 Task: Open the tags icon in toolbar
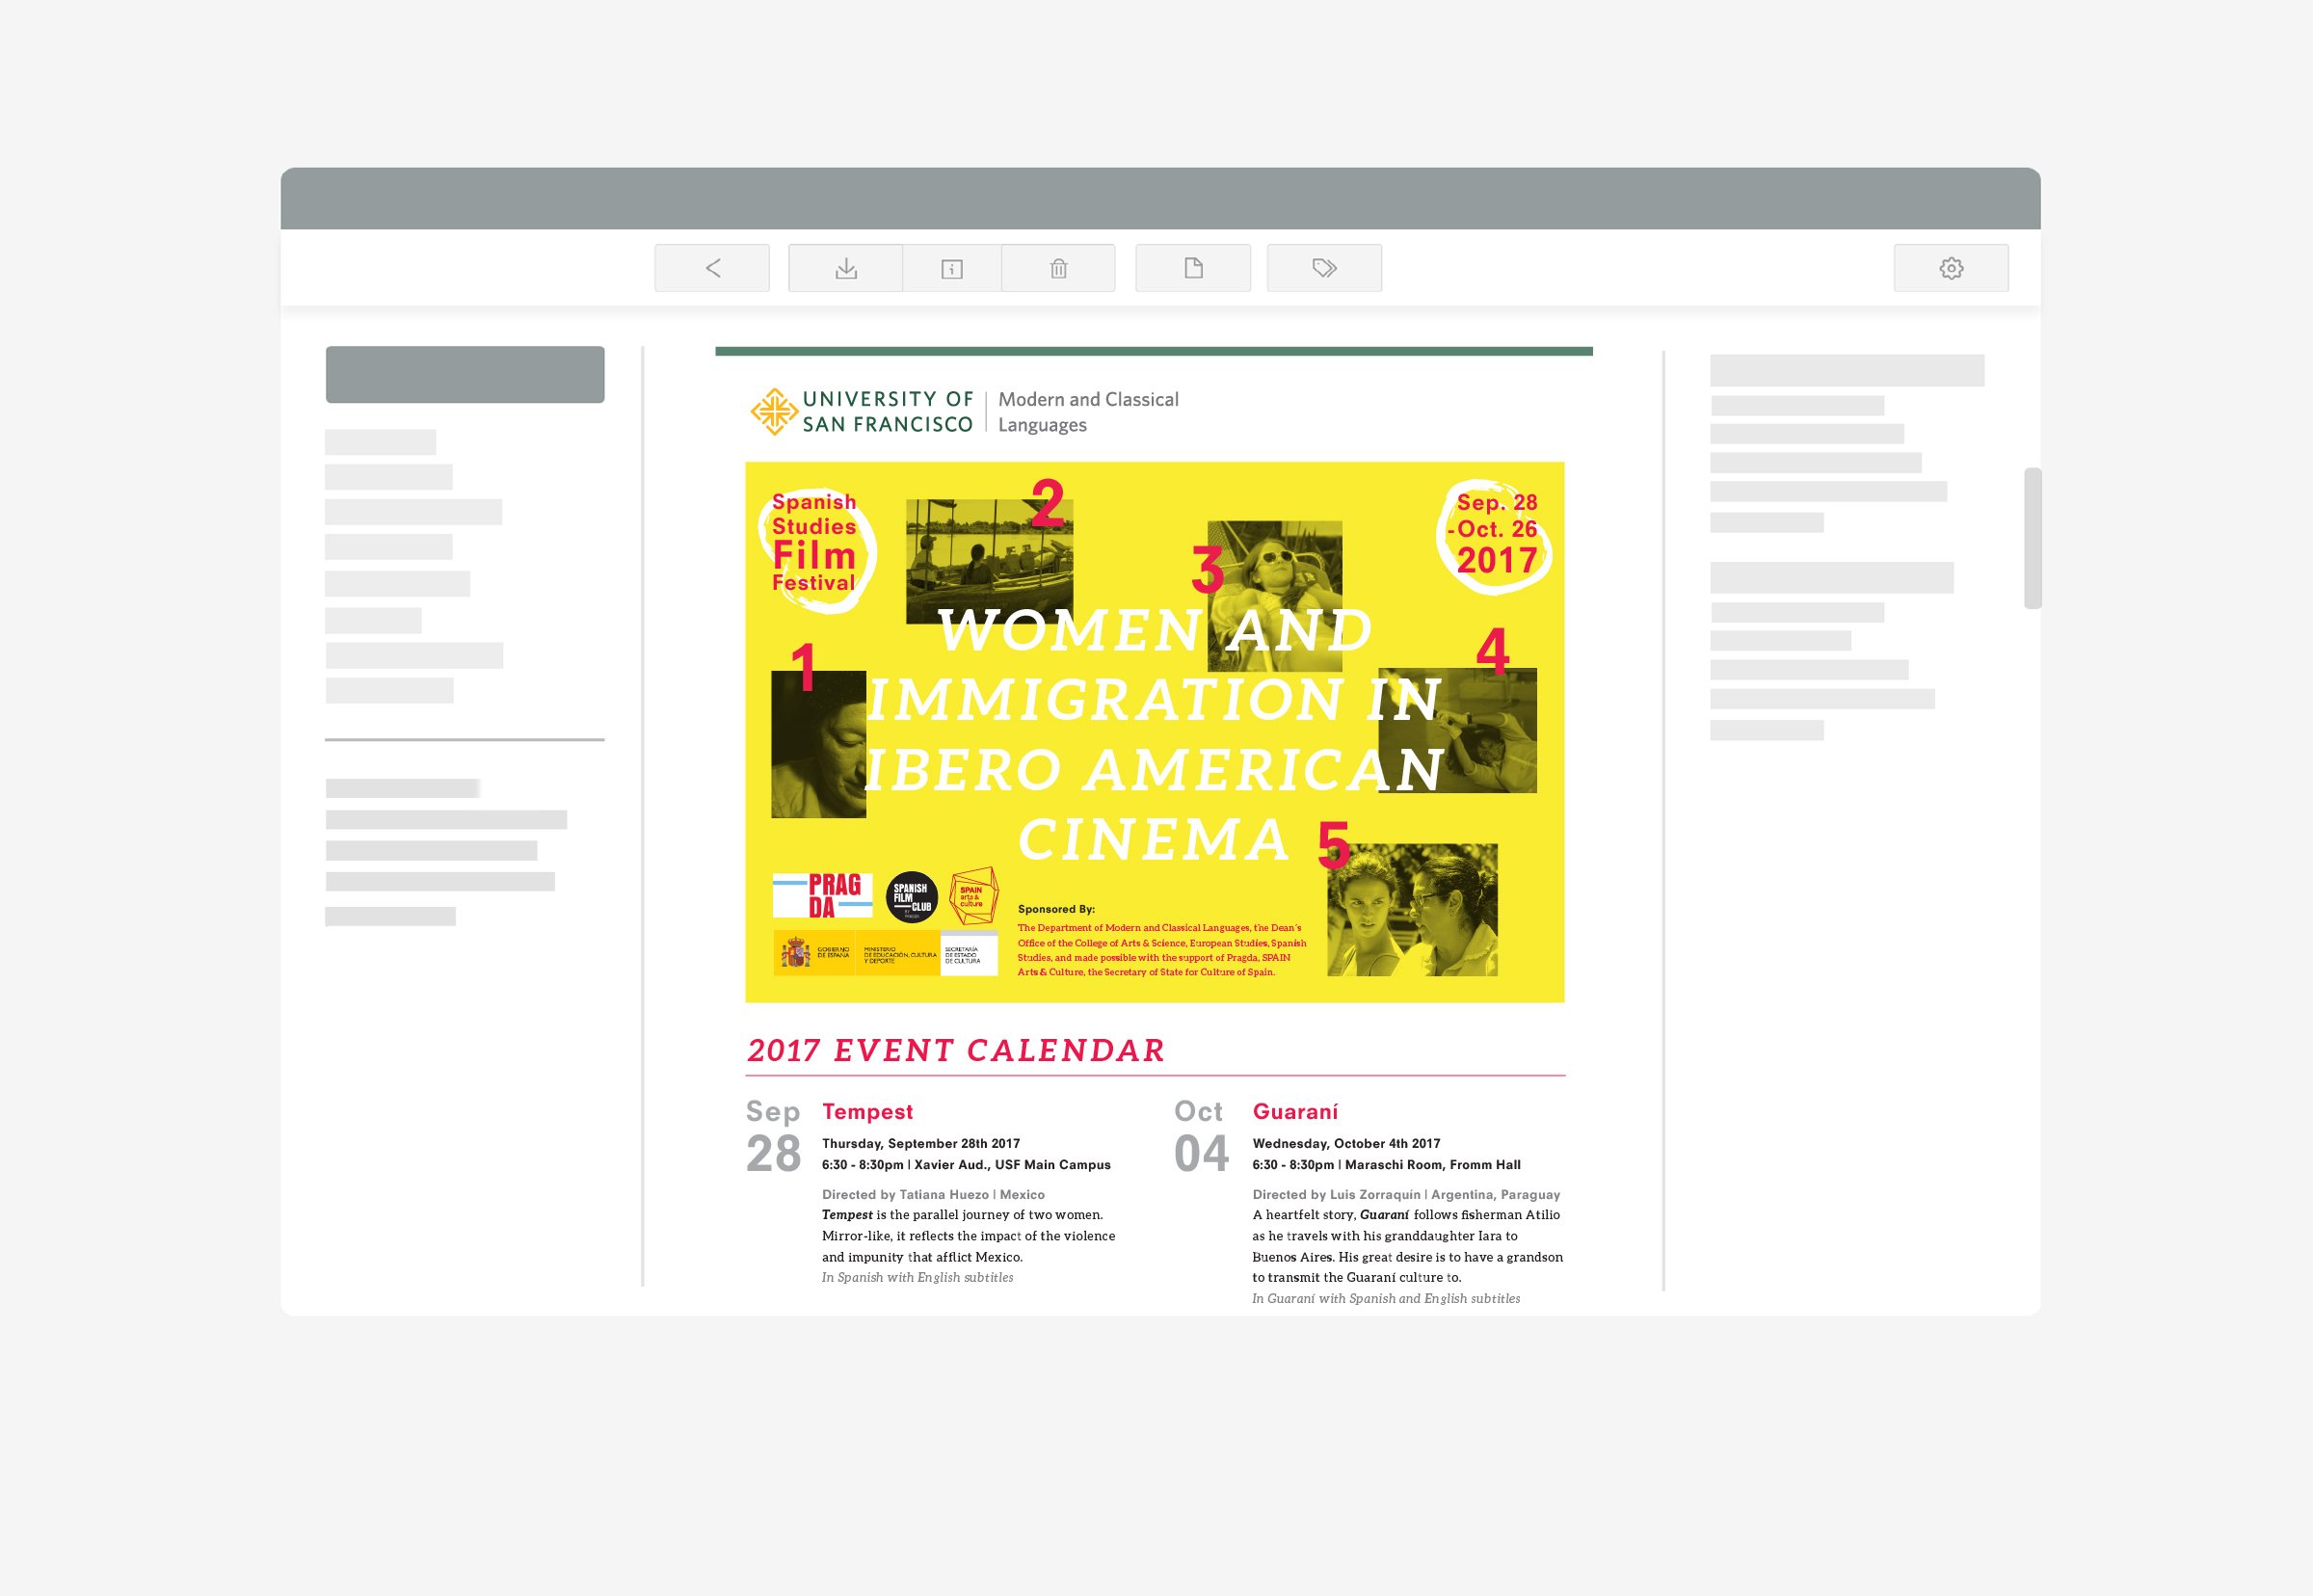[x=1324, y=268]
